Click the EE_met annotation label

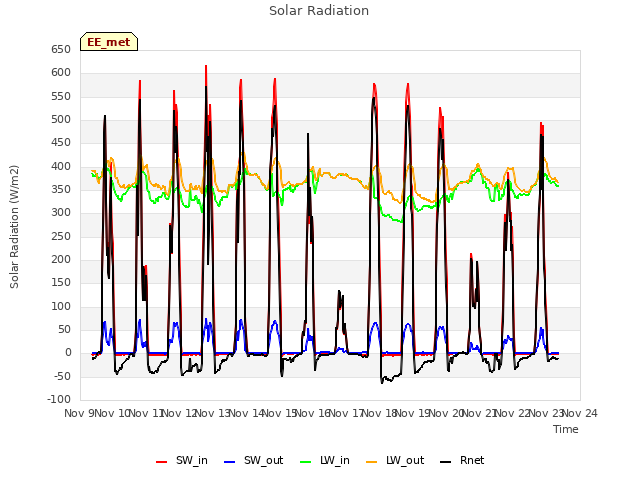point(109,42)
